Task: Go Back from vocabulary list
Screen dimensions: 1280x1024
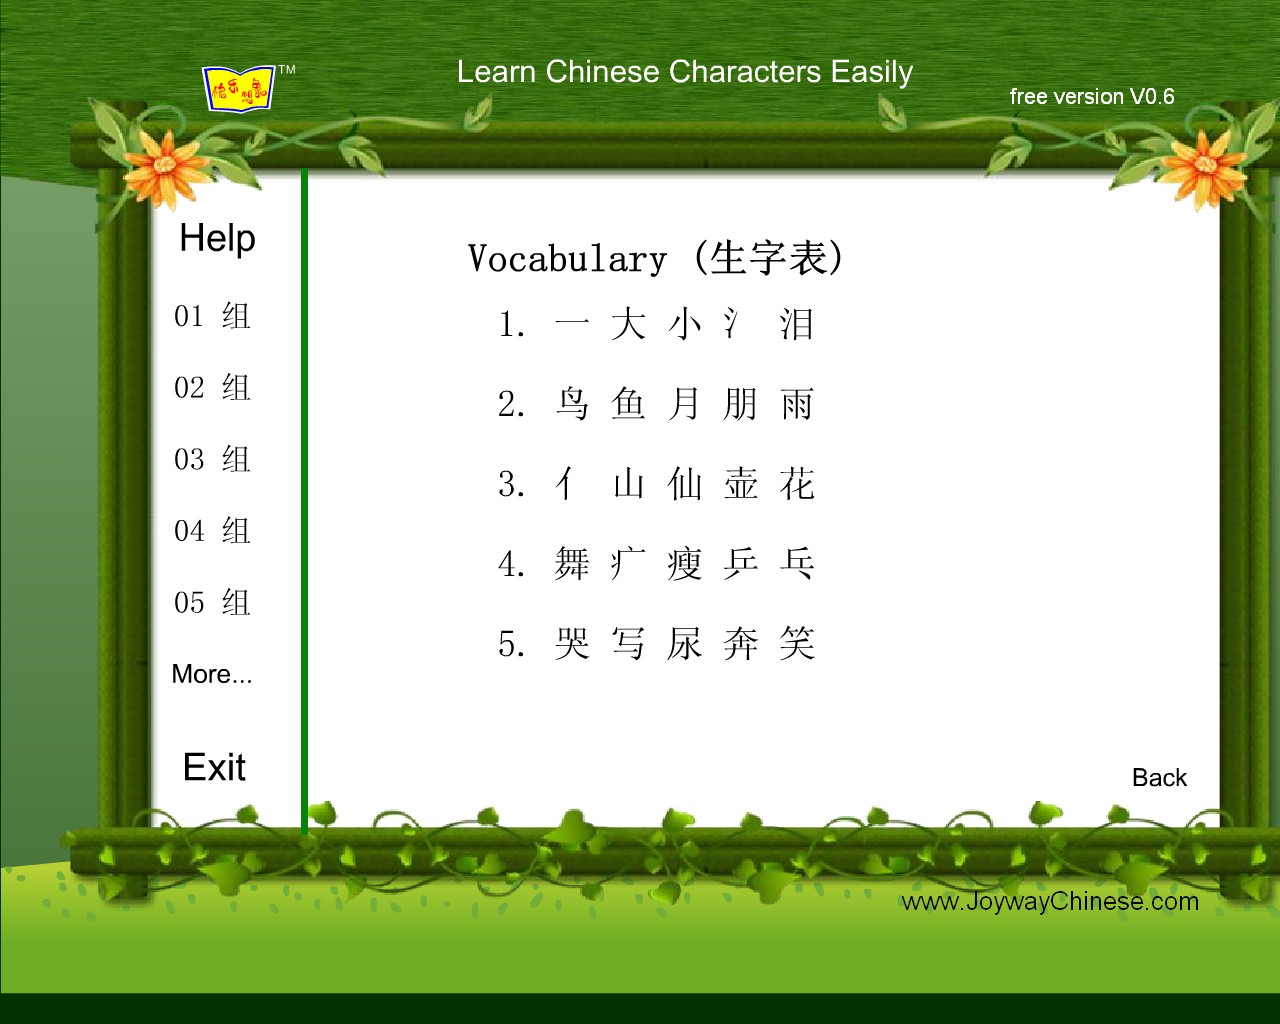Action: [1159, 777]
